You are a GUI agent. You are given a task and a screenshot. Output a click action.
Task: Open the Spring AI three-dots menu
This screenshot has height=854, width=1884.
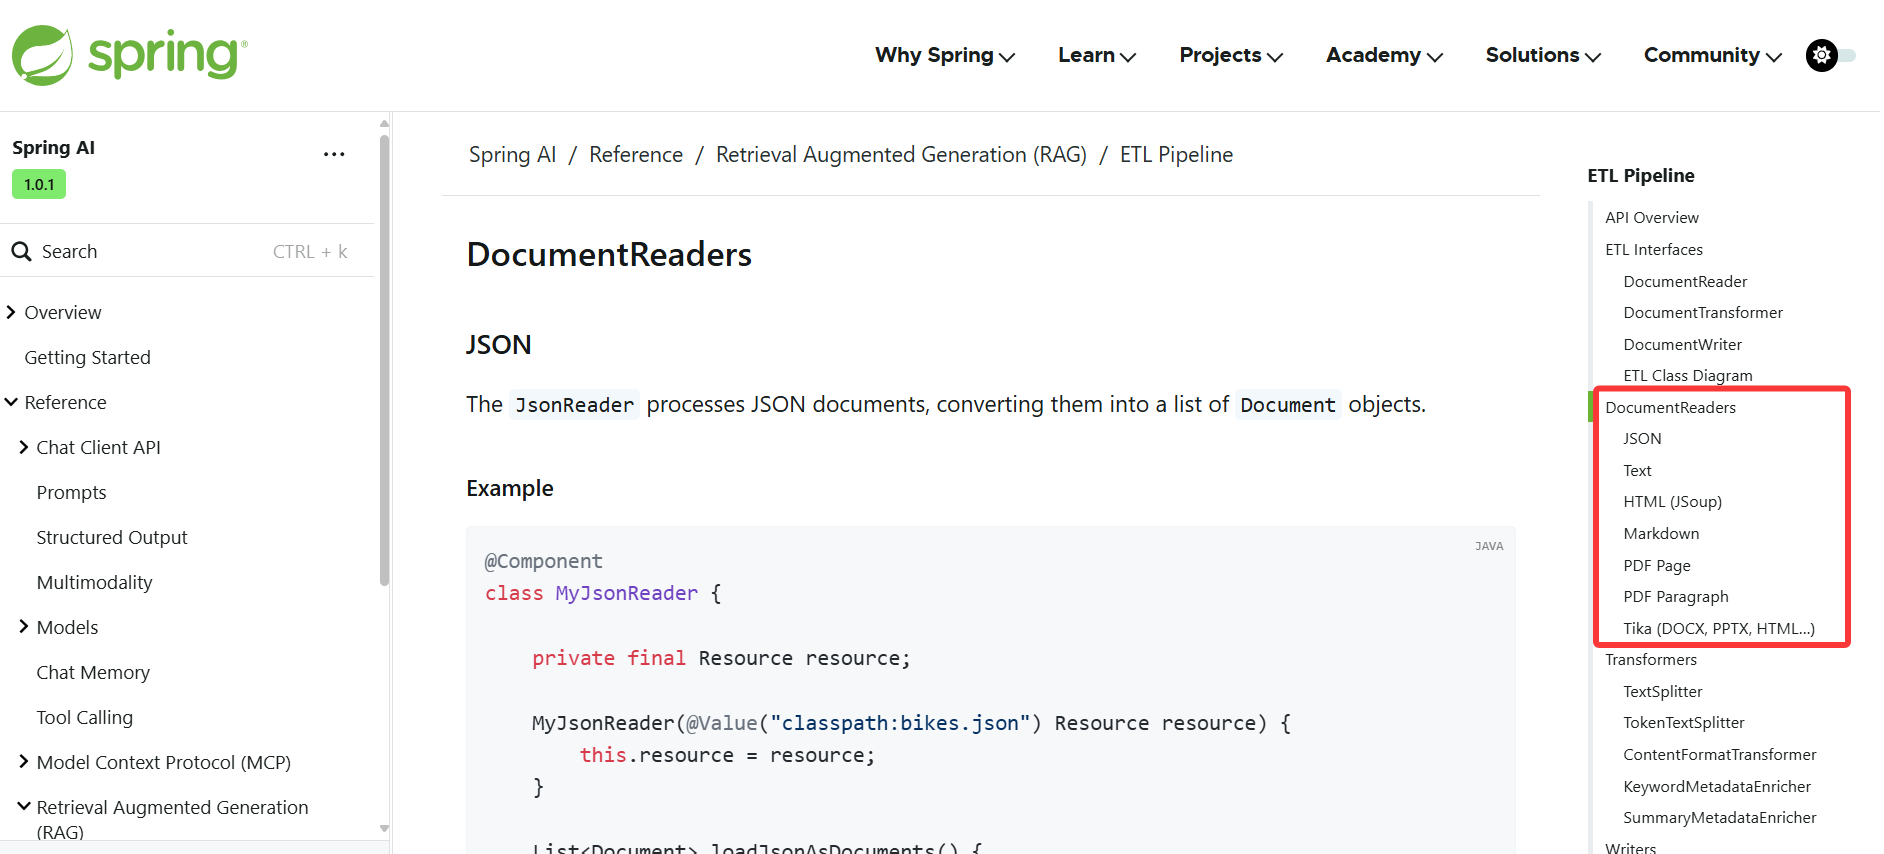coord(334,154)
